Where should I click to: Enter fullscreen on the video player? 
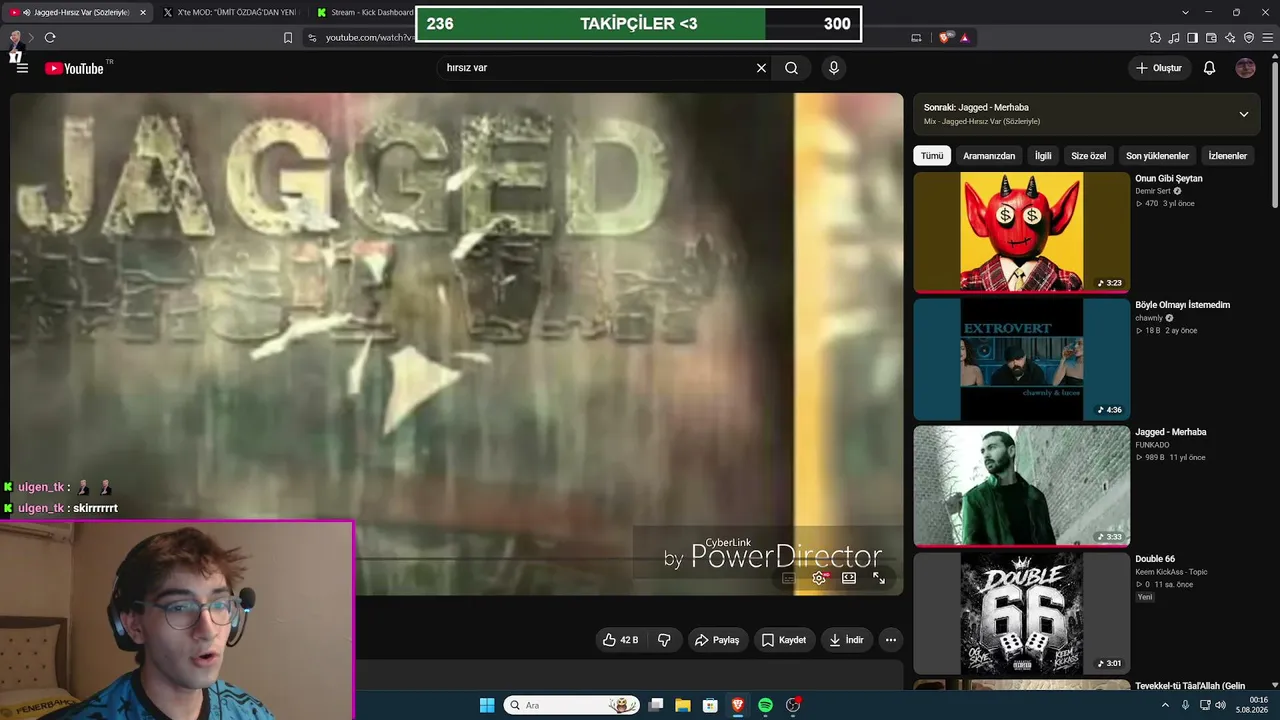tap(879, 578)
